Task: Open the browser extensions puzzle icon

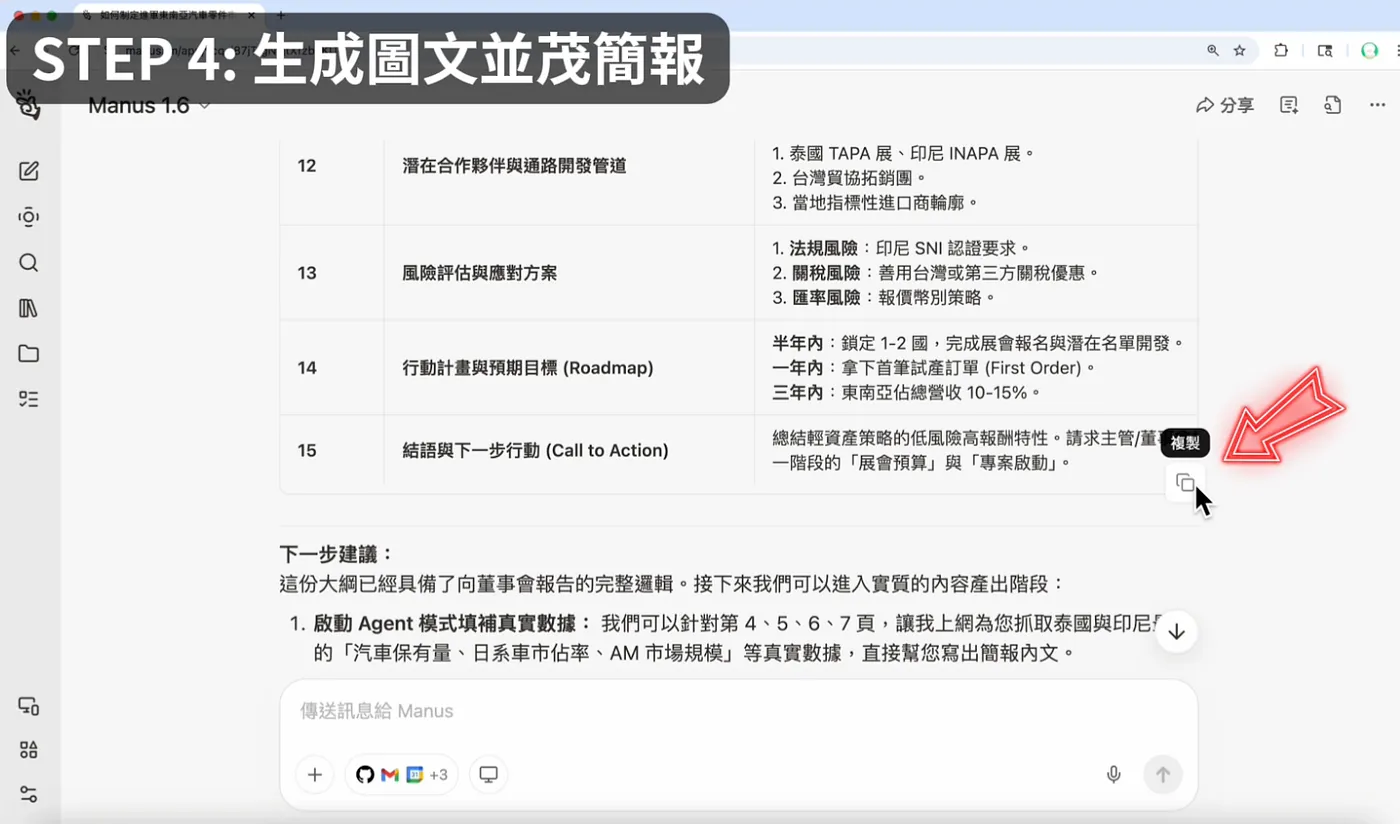Action: point(1281,50)
